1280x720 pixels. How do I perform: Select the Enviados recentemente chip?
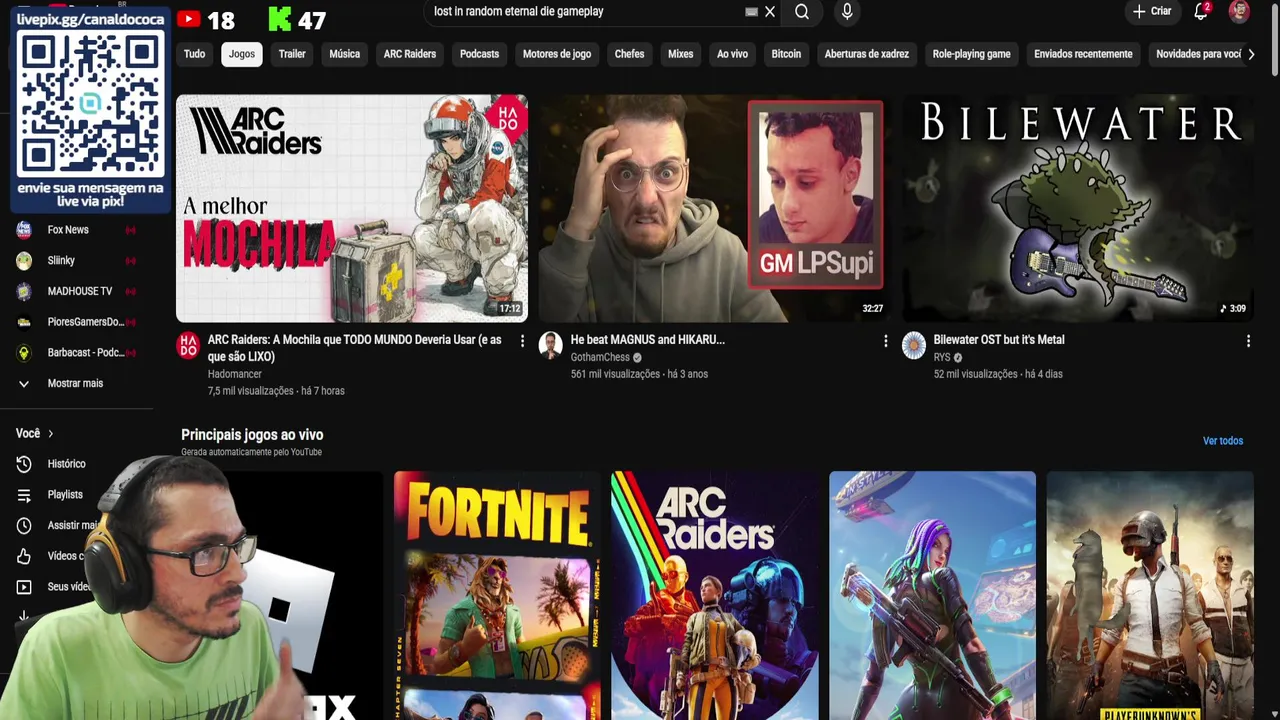pos(1083,54)
